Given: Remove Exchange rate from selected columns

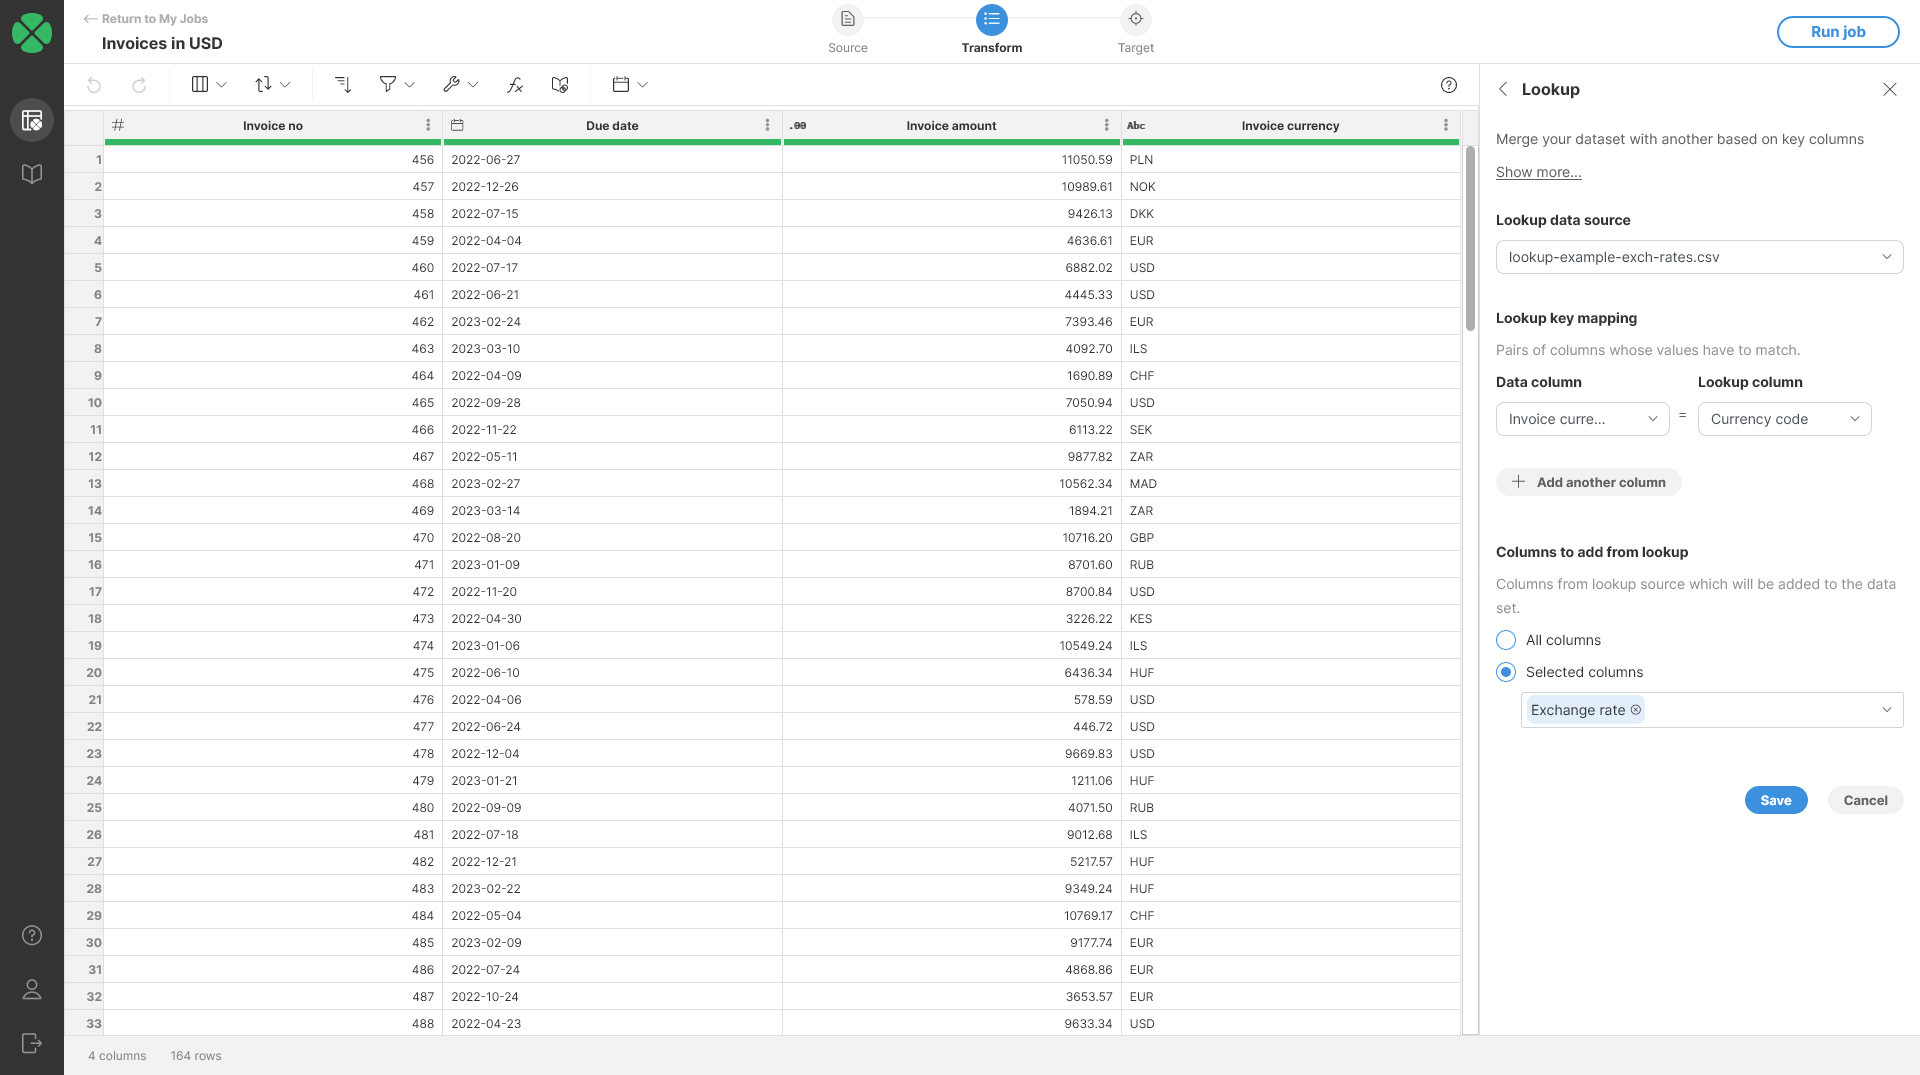Looking at the screenshot, I should [1636, 710].
